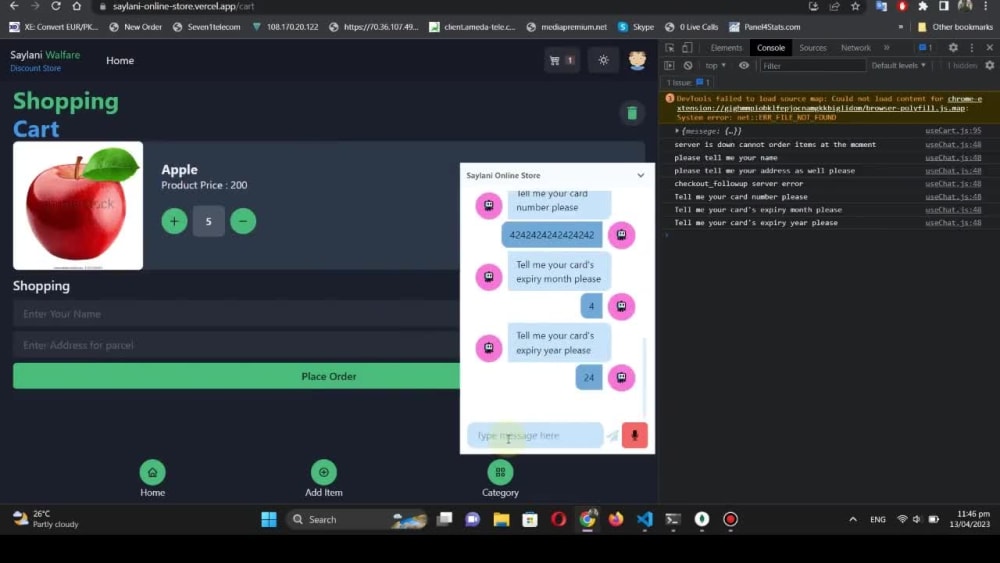Viewport: 1000px width, 563px height.
Task: Clear the console with the clear icon
Action: (688, 66)
